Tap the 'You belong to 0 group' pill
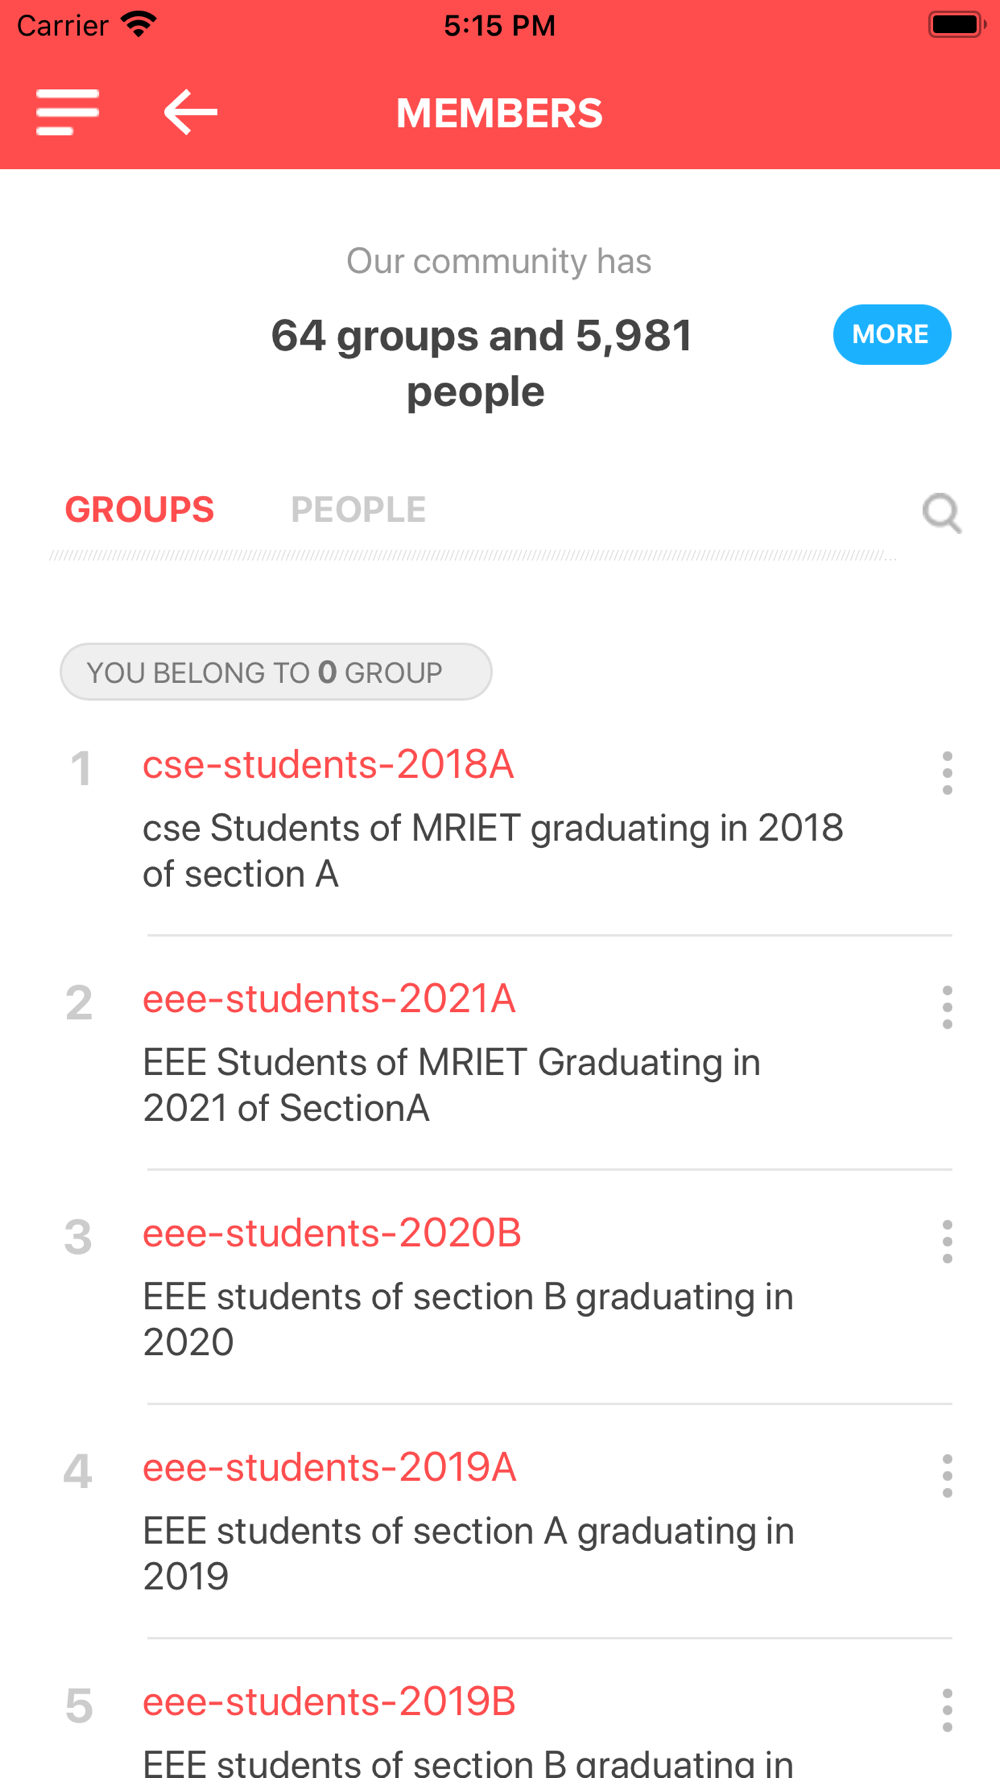Screen dimensions: 1000x1778 tap(275, 672)
